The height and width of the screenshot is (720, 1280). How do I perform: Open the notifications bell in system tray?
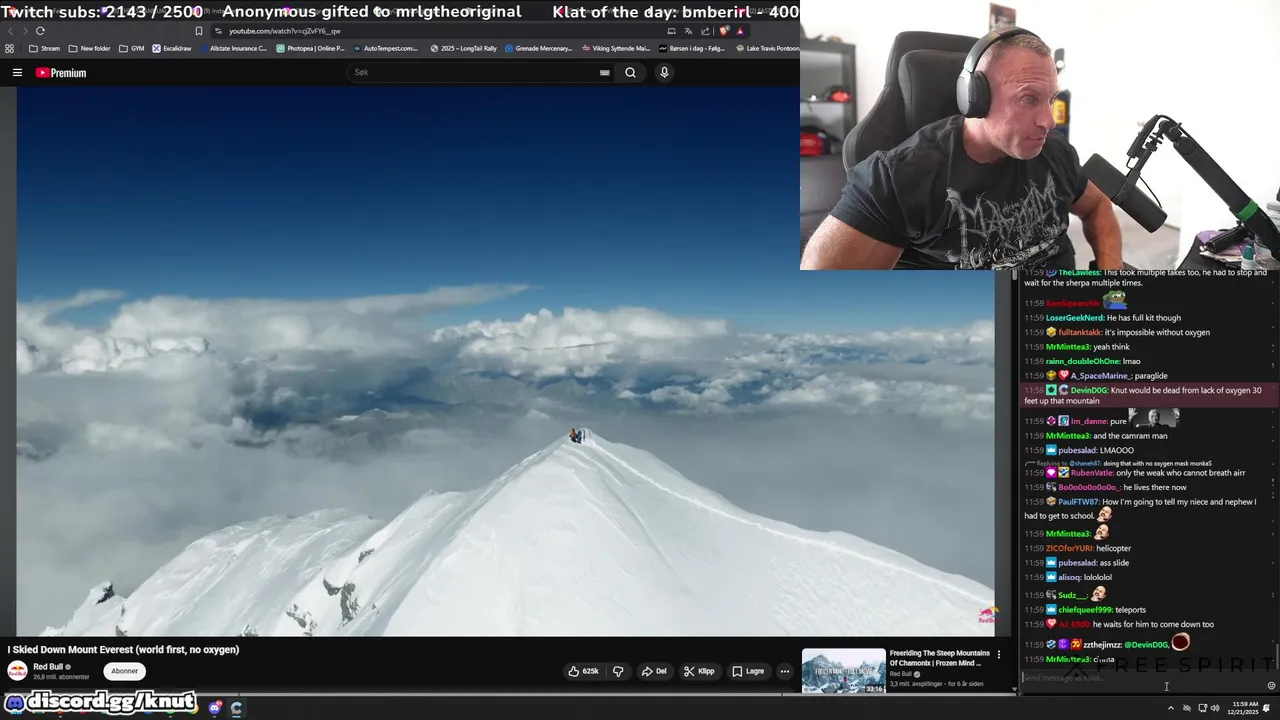tap(1267, 708)
